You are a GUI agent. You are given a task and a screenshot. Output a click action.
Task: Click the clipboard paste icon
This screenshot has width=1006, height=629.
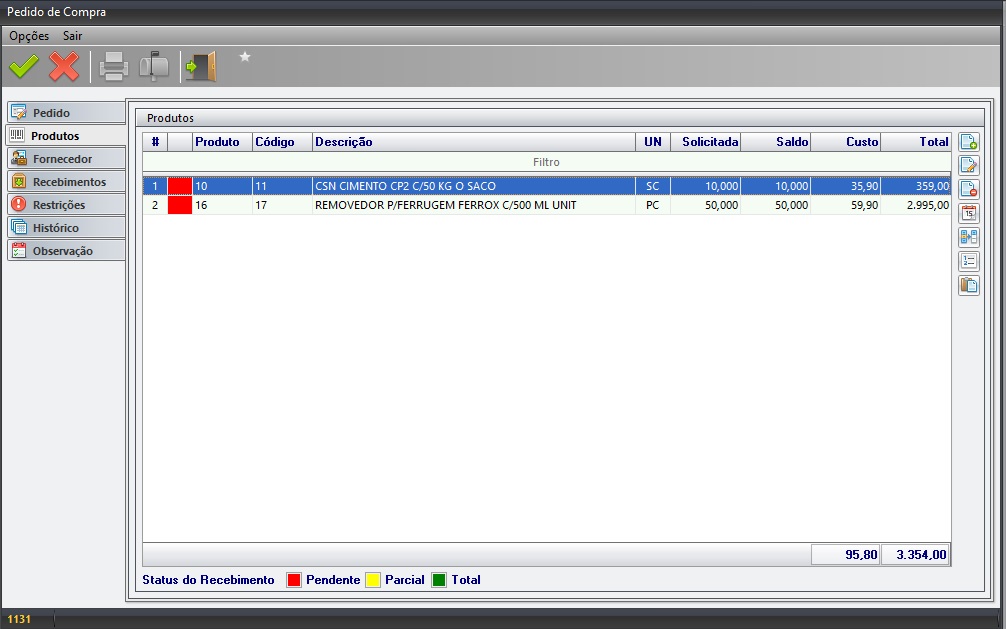coord(968,285)
